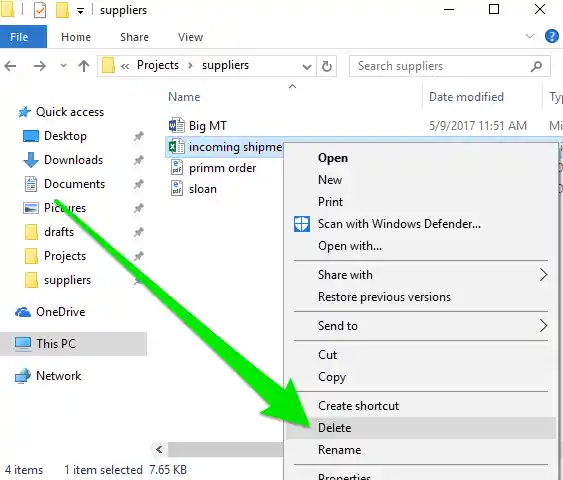Click the Projects breadcrumb in address bar
Viewport: 563px width, 480px height.
click(x=158, y=65)
